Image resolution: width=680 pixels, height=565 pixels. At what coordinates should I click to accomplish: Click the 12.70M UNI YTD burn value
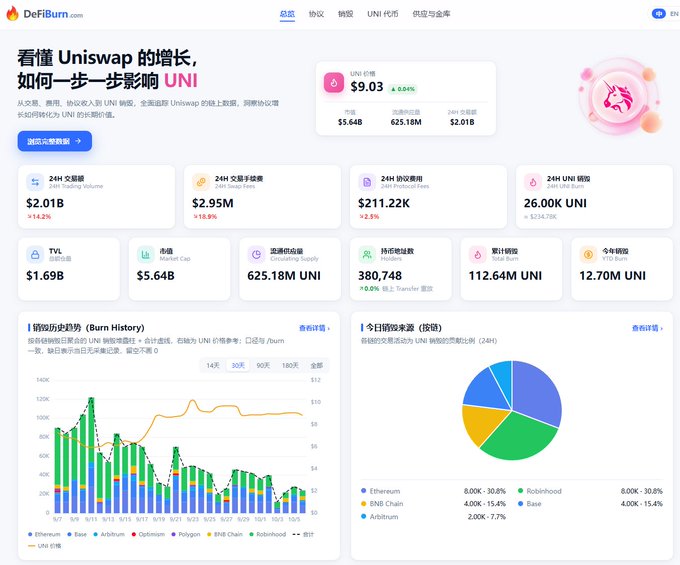pos(612,275)
